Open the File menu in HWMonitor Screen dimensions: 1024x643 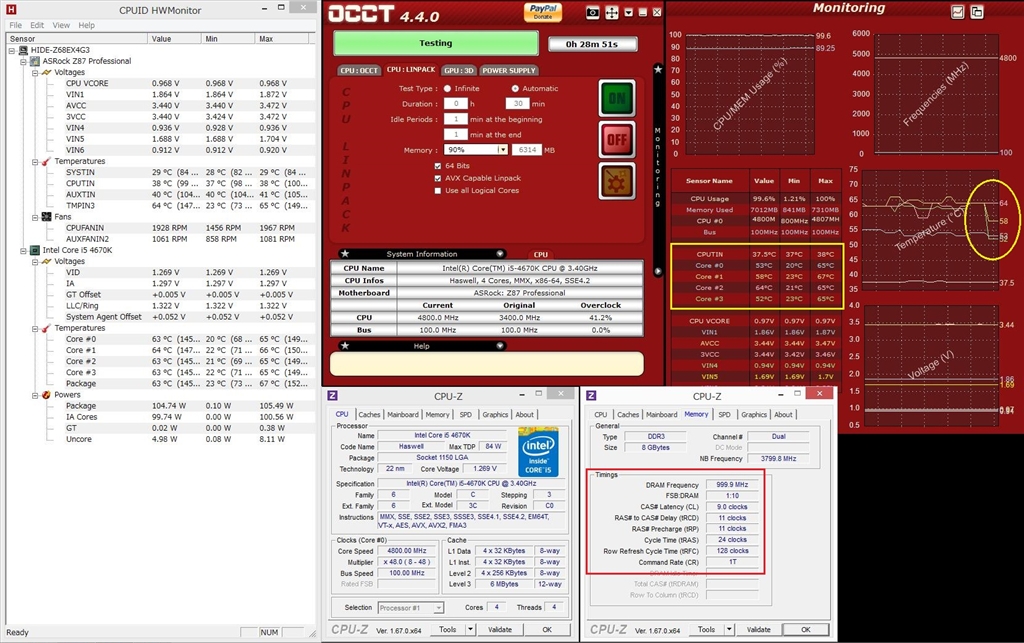[x=16, y=25]
